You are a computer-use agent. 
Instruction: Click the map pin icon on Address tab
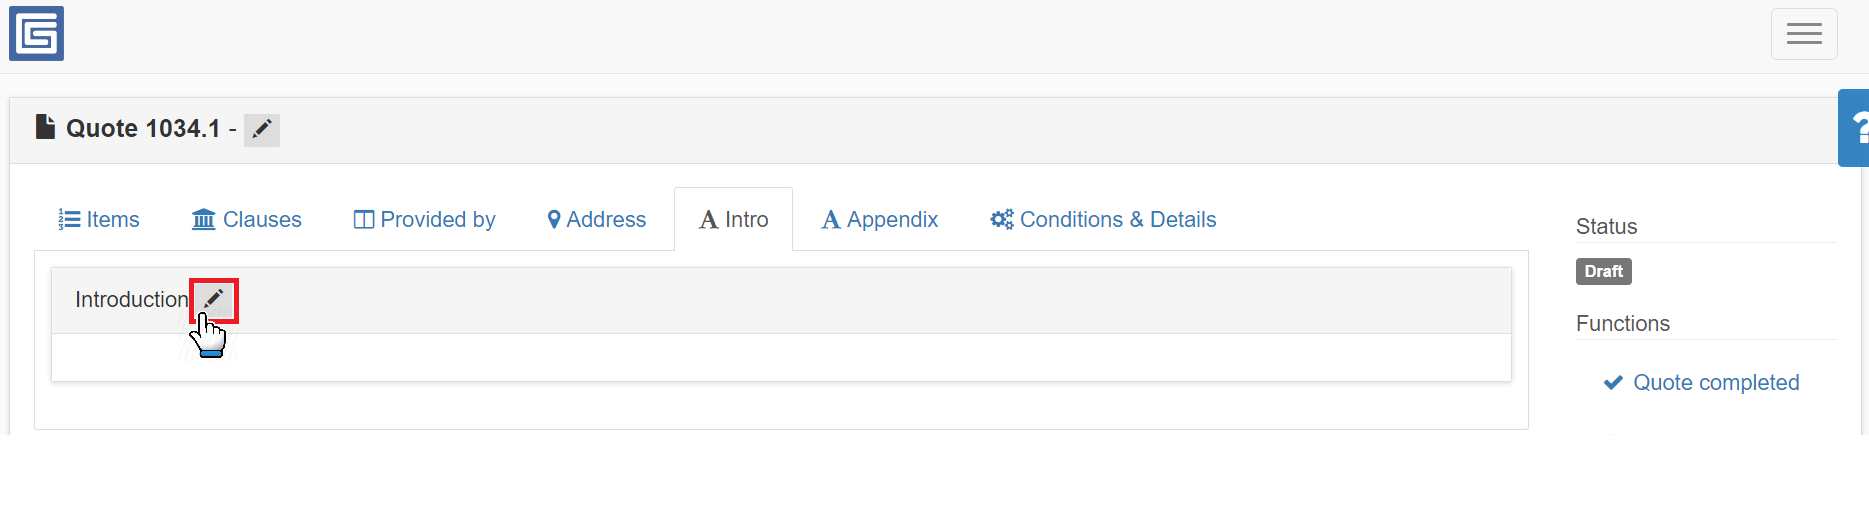(x=554, y=220)
